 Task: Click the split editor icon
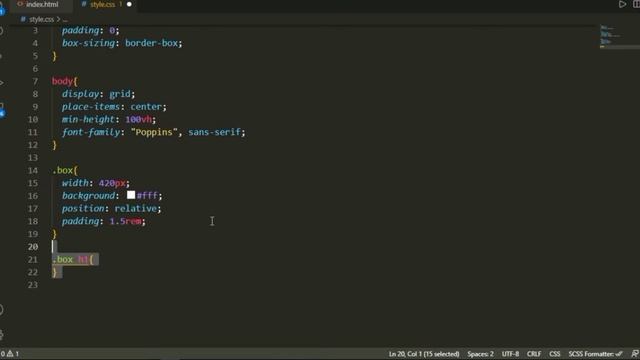tap(636, 4)
